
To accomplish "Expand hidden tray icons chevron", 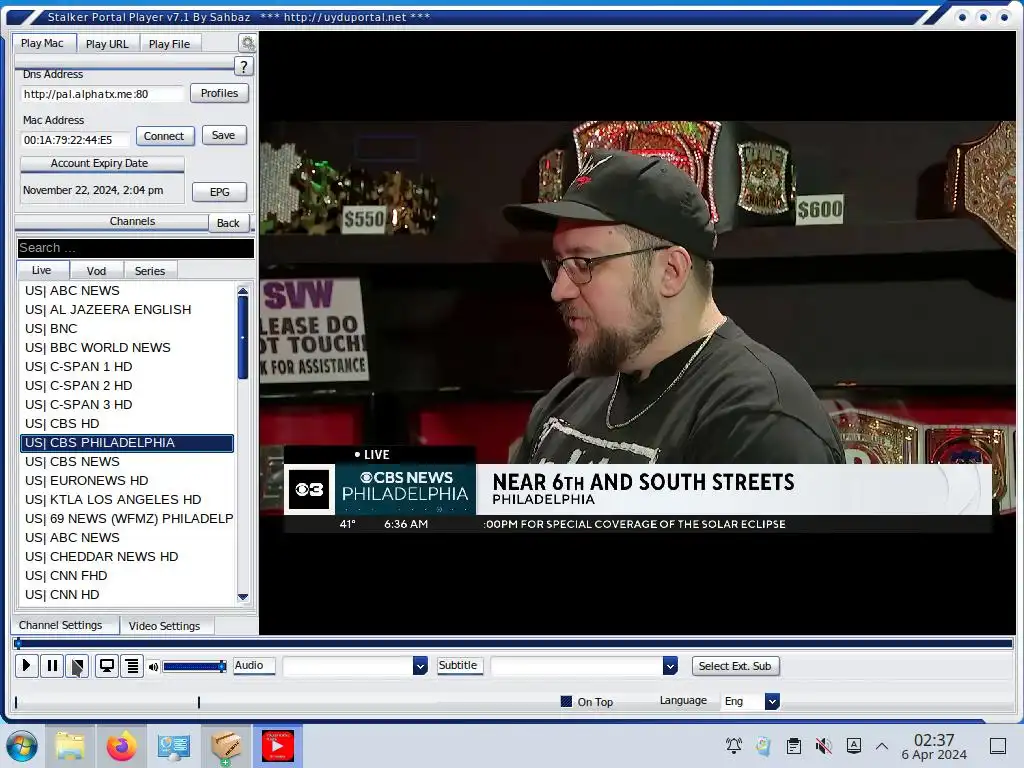I will [x=882, y=745].
